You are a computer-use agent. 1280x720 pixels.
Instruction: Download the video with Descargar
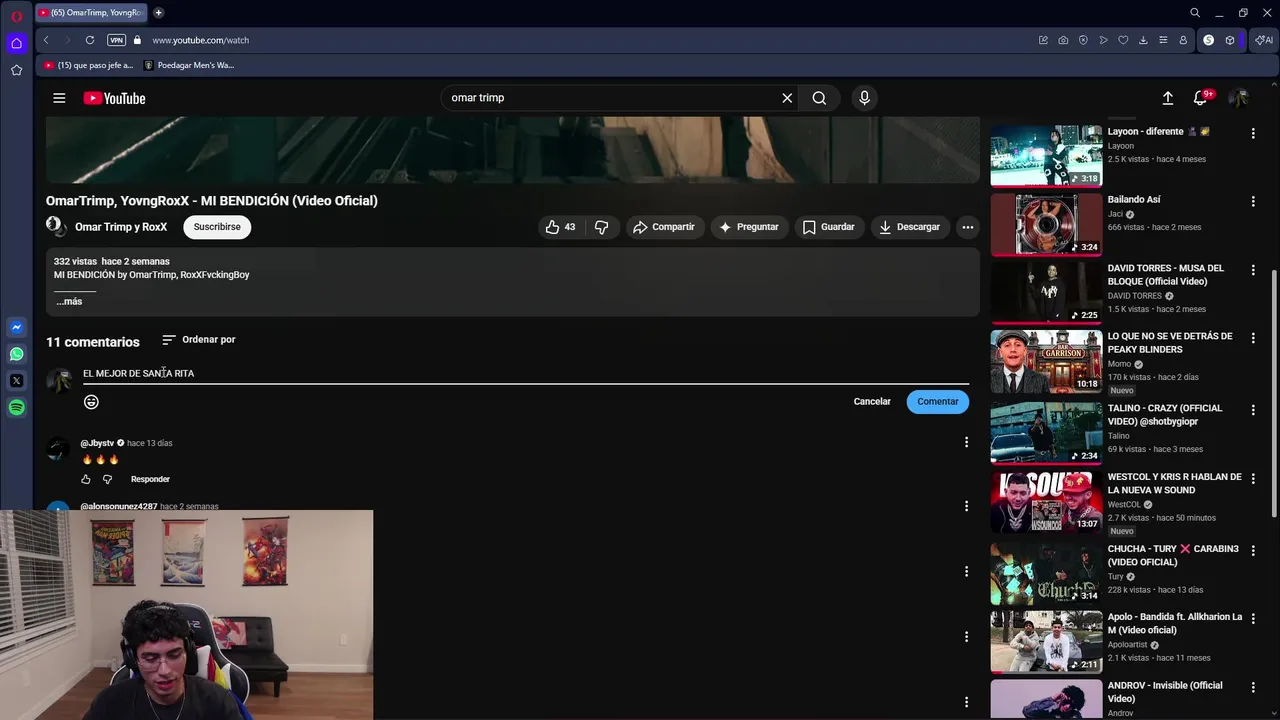[909, 227]
